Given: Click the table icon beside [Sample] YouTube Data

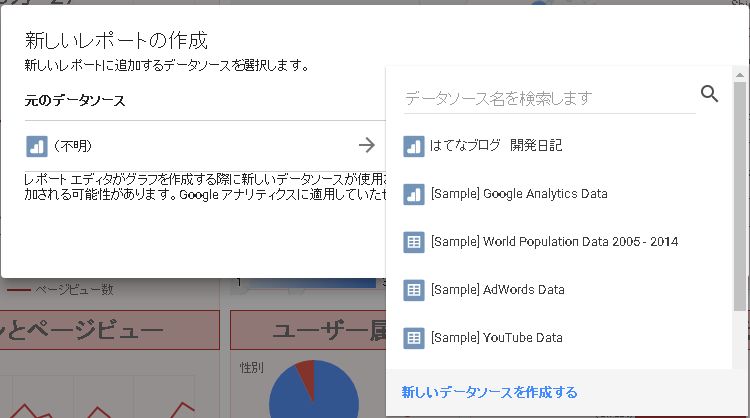Looking at the screenshot, I should 414,338.
